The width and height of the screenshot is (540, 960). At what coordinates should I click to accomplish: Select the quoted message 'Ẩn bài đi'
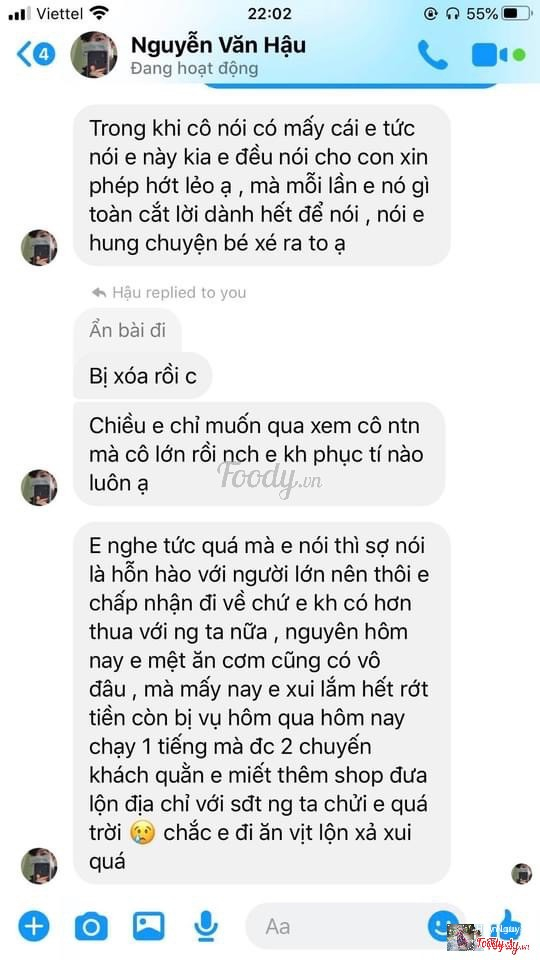(127, 331)
